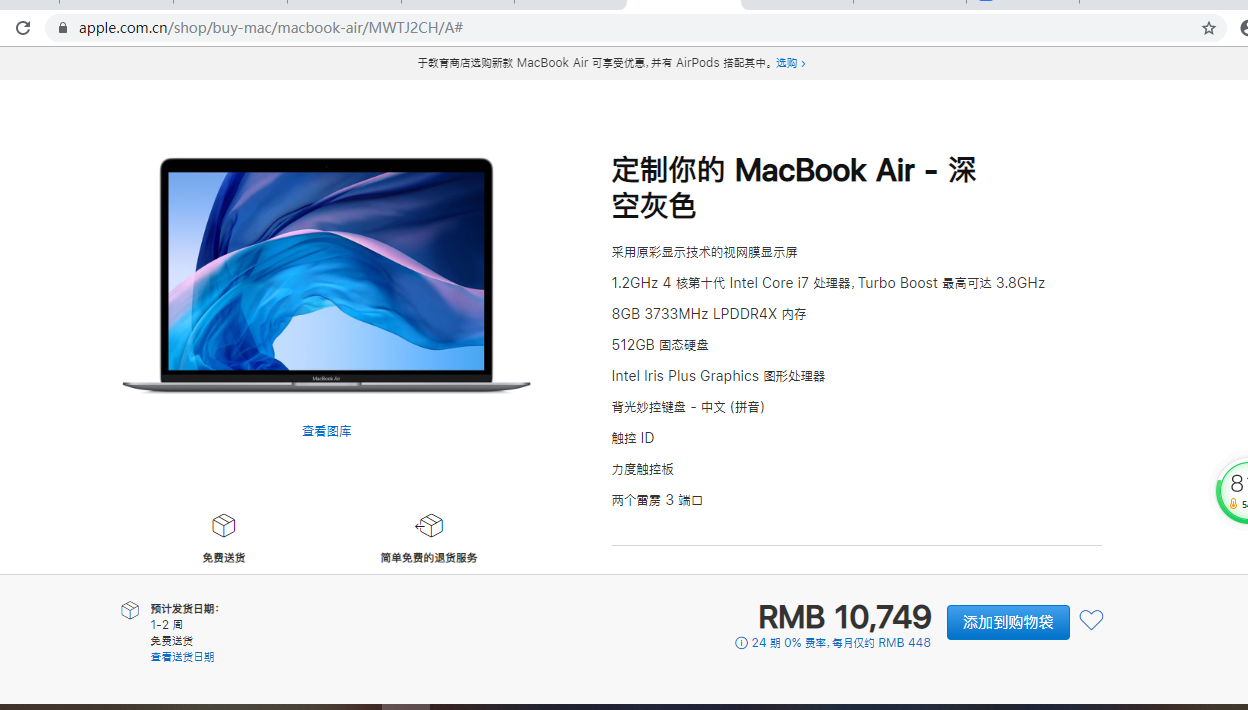Bookmark this page with the star icon
Screen dimensions: 1248x710
1209,28
